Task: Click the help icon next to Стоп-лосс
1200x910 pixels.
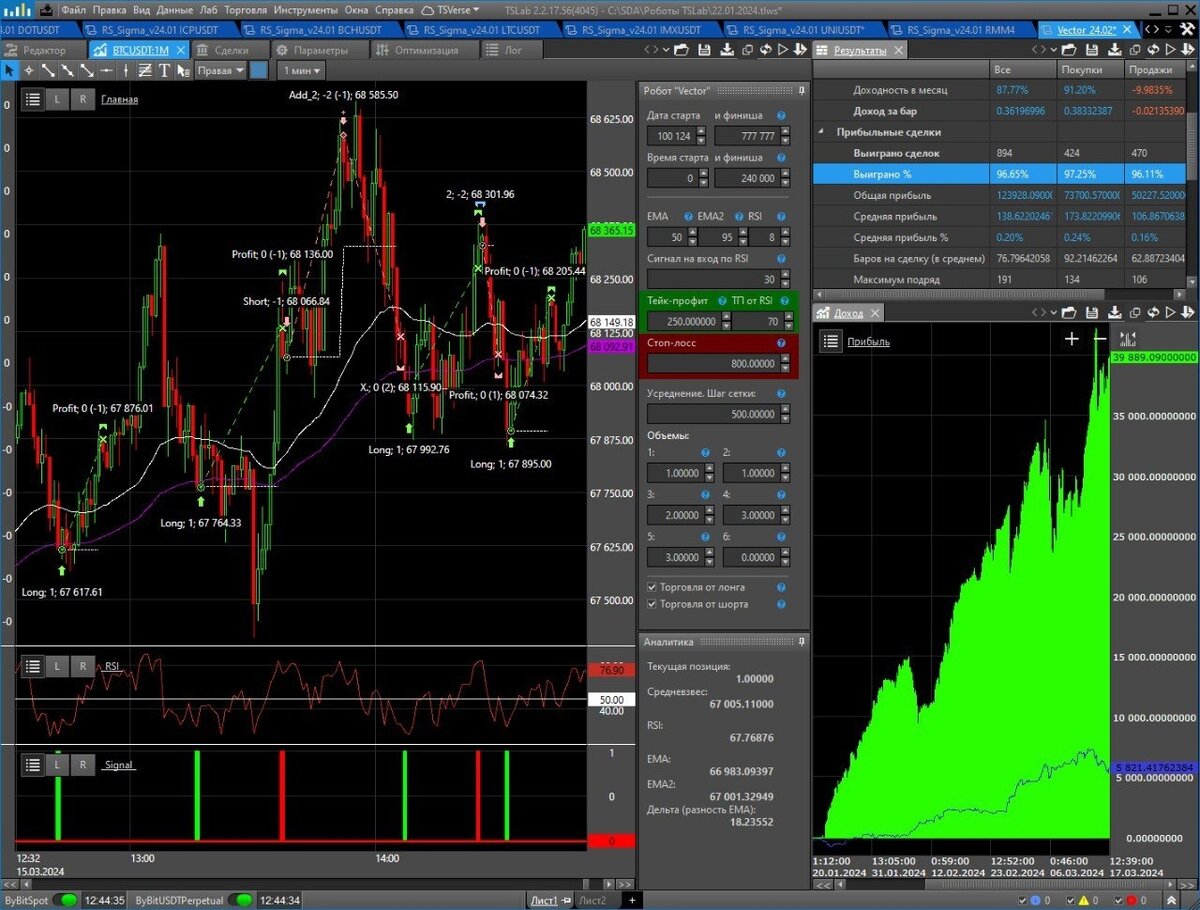Action: pyautogui.click(x=782, y=343)
